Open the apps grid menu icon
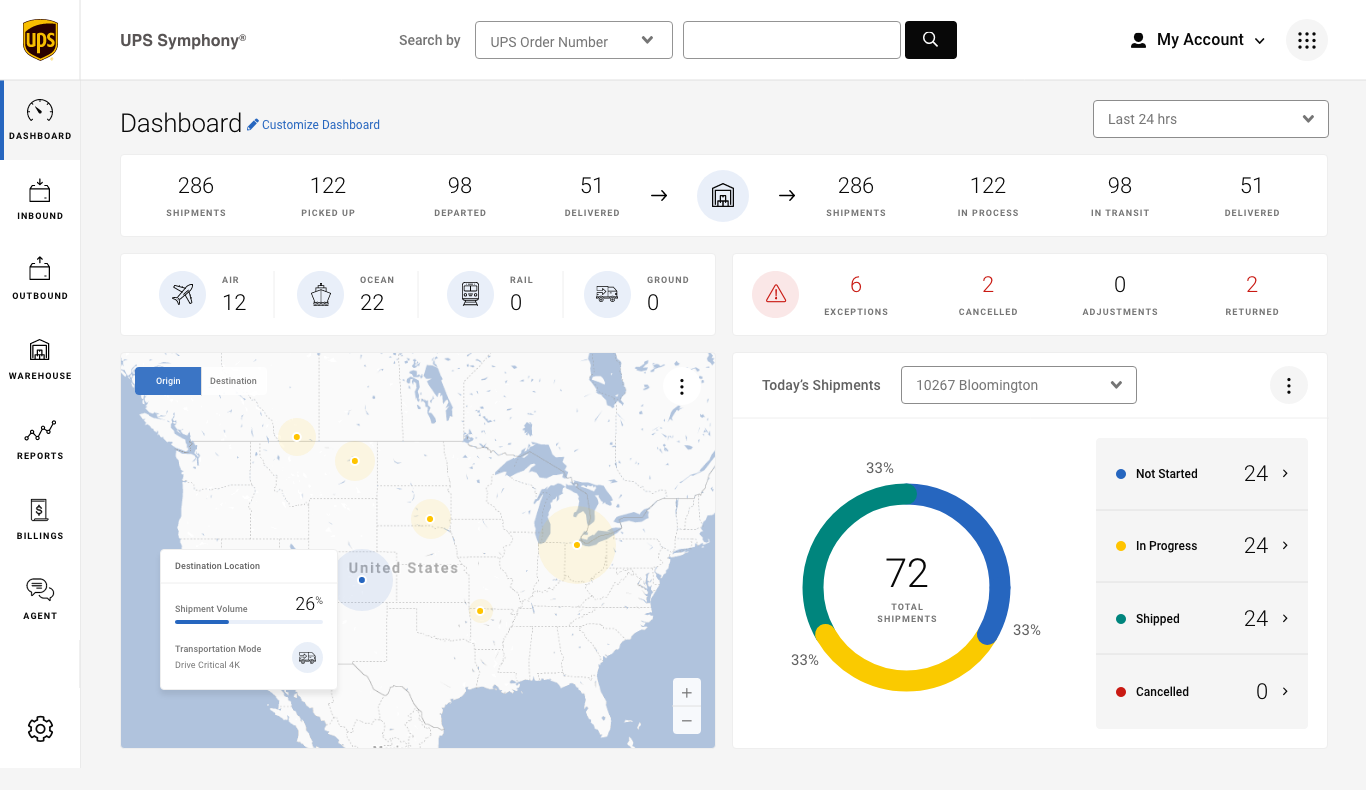Viewport: 1366px width, 790px height. point(1306,40)
